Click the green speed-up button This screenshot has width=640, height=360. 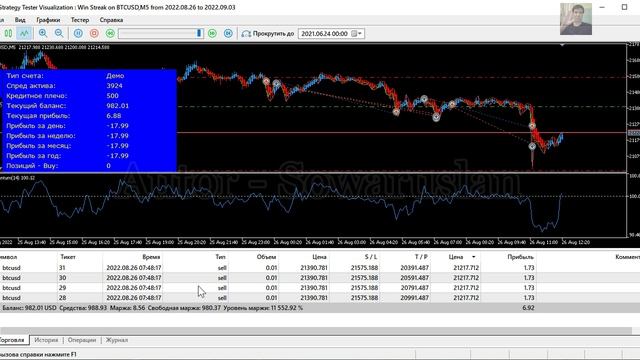click(x=212, y=33)
